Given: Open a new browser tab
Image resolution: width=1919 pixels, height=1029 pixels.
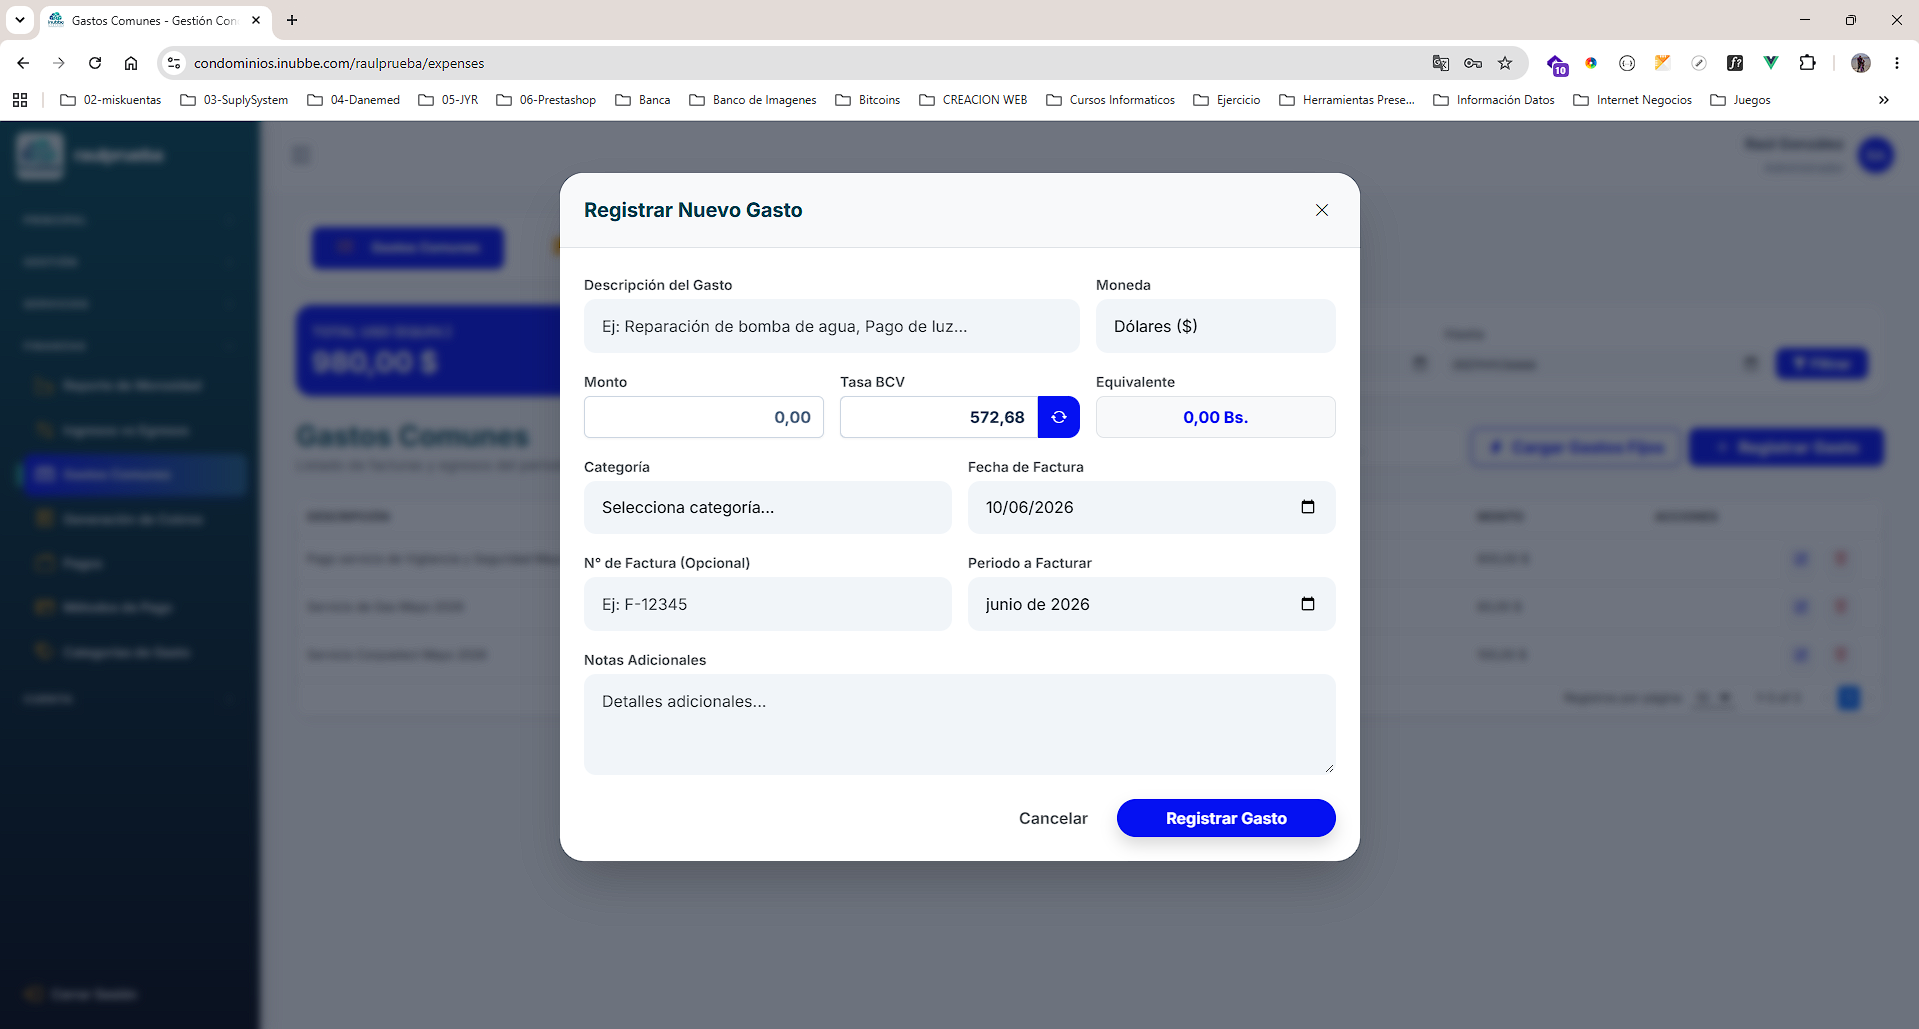Looking at the screenshot, I should pyautogui.click(x=292, y=20).
